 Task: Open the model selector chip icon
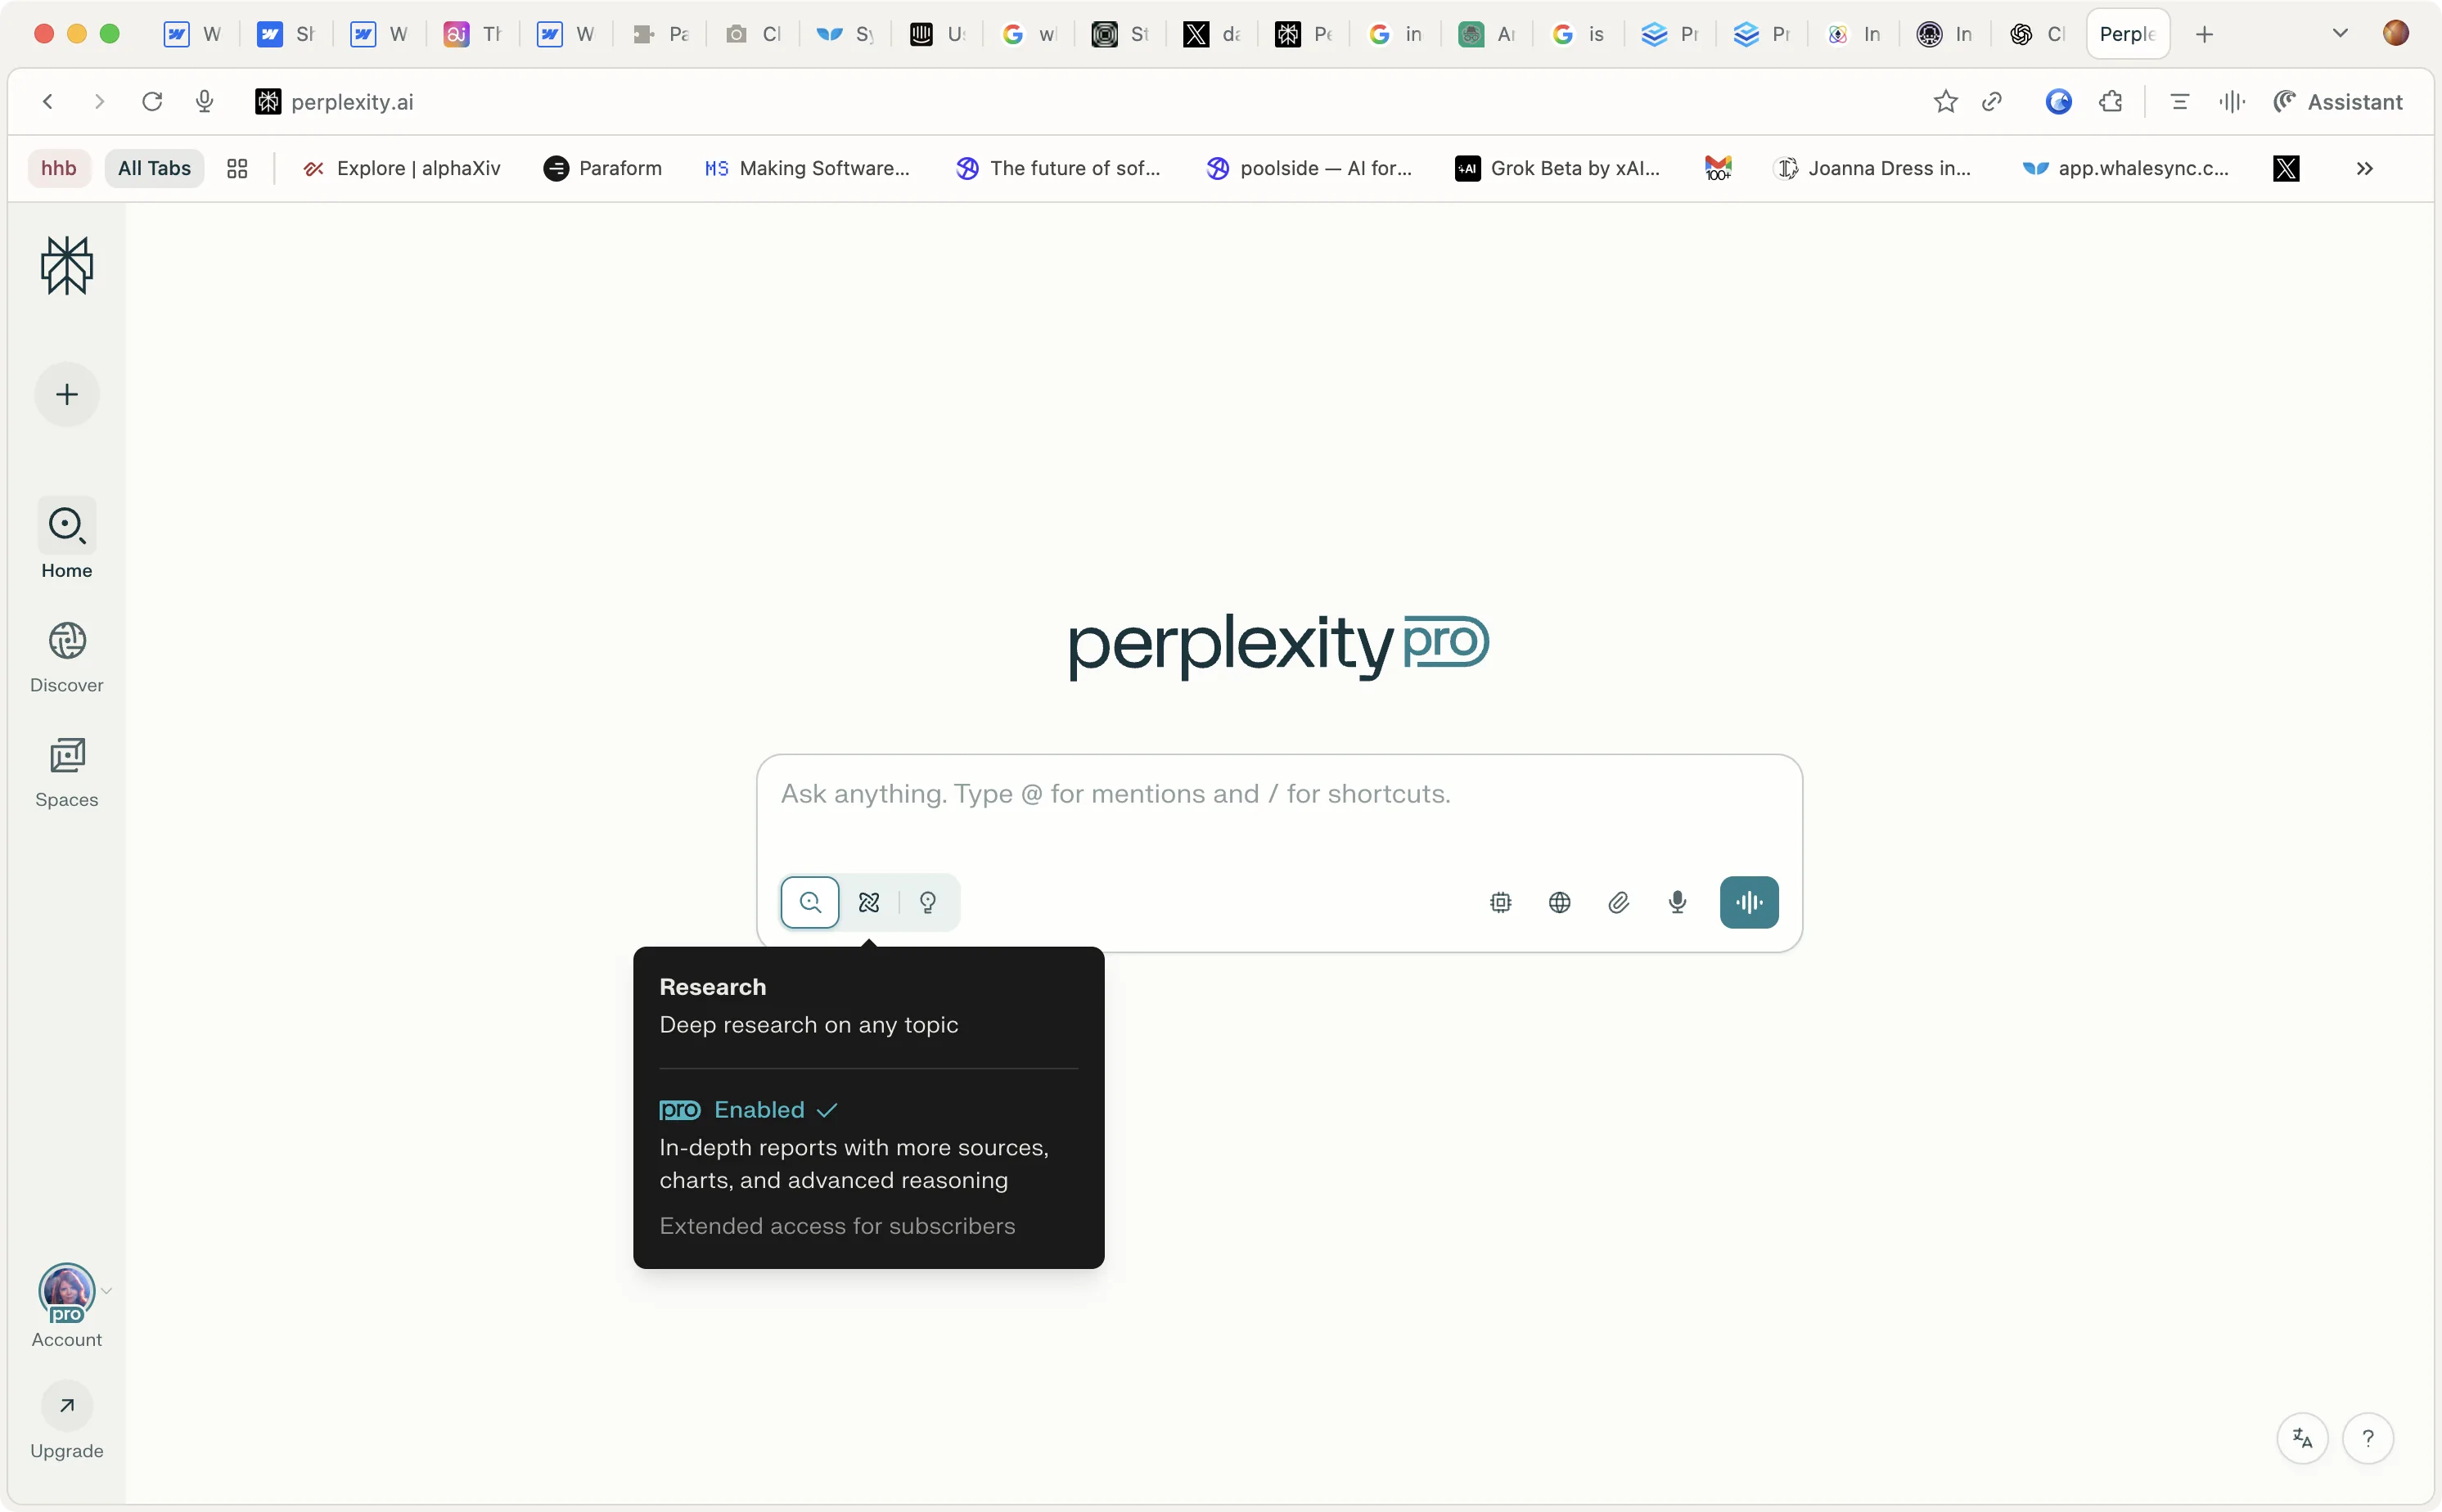coord(1500,903)
